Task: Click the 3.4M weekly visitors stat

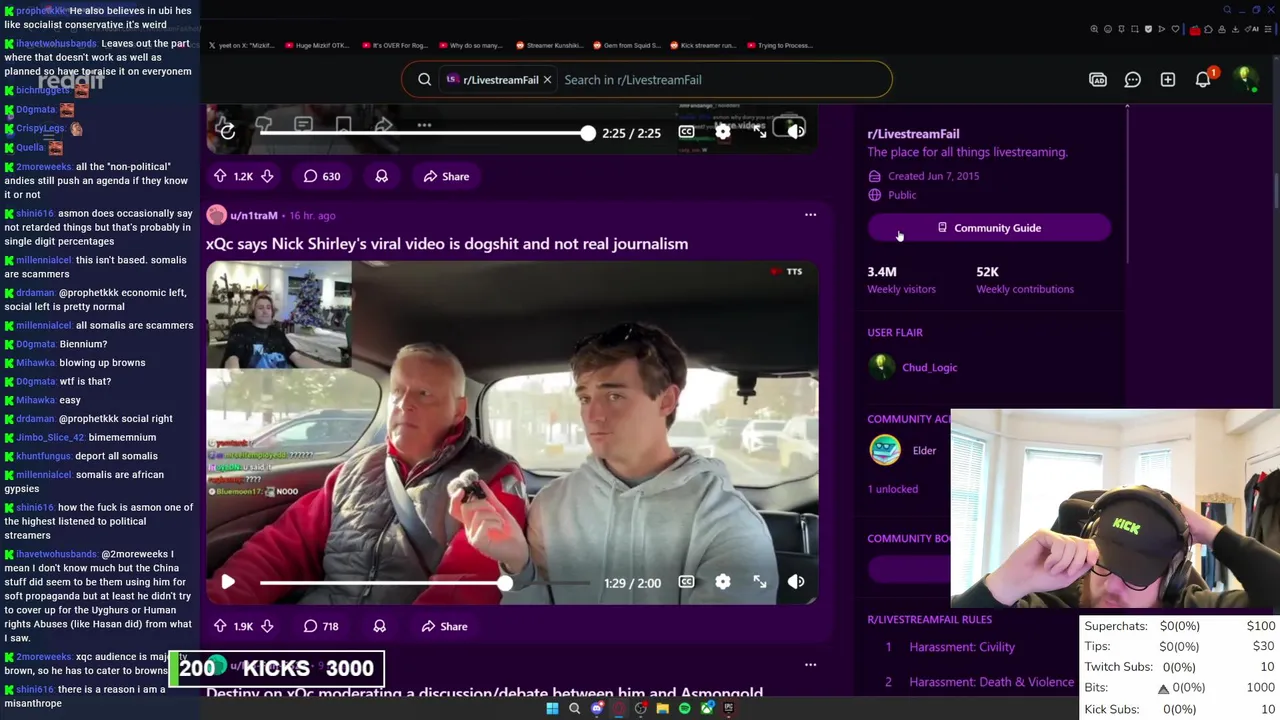Action: coord(901,280)
